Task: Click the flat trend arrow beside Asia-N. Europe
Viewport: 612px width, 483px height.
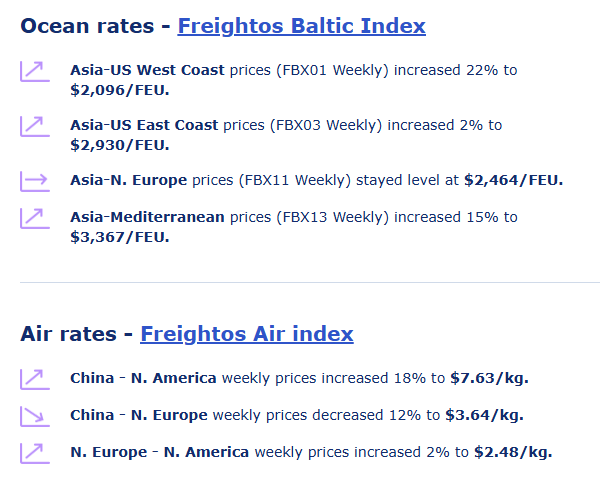Action: [34, 181]
